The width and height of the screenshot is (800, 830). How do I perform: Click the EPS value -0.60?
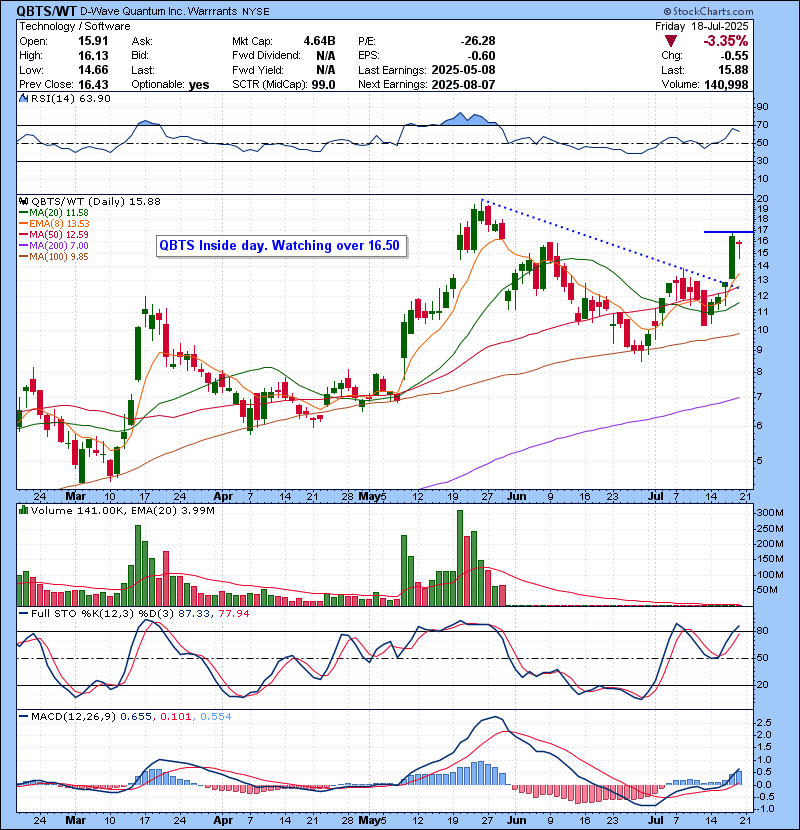coord(481,56)
